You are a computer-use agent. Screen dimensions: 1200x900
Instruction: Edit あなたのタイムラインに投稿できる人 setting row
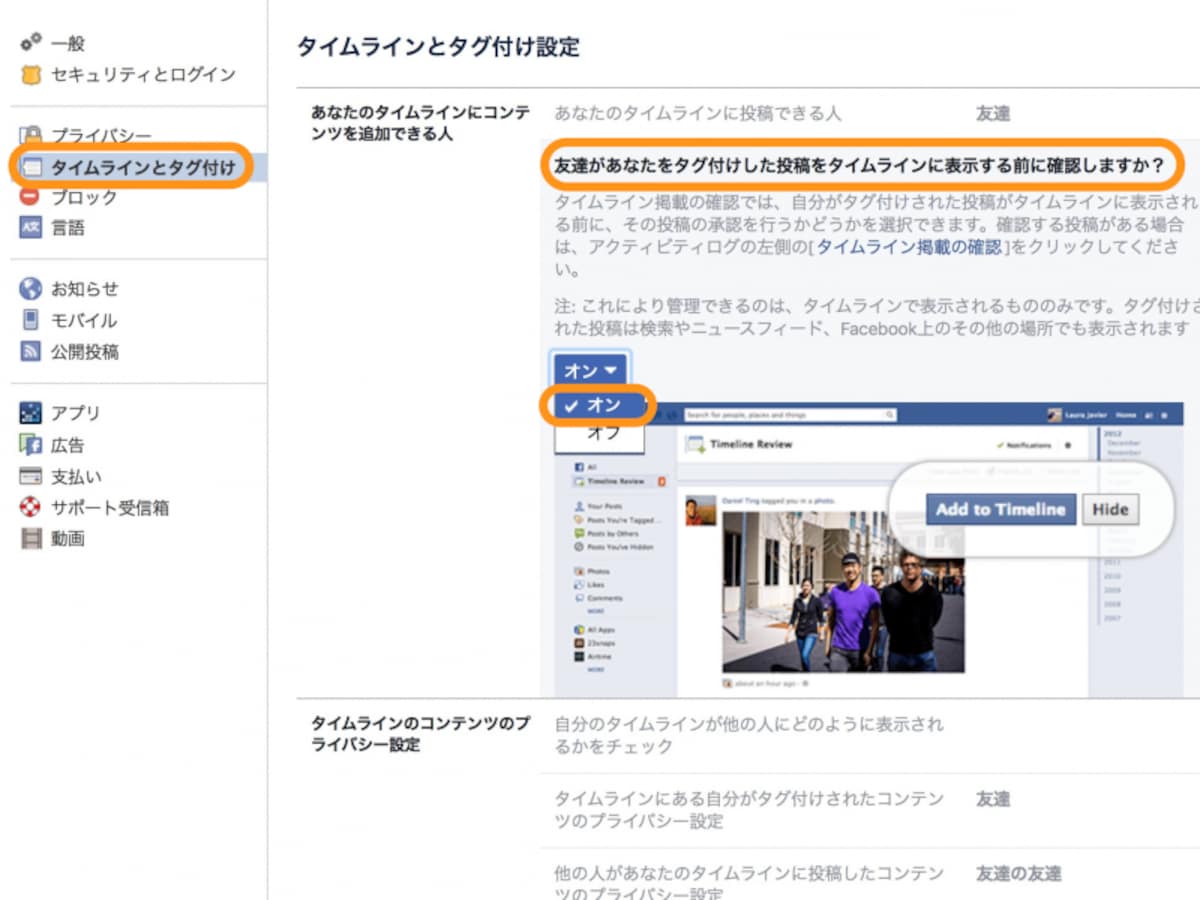point(868,113)
